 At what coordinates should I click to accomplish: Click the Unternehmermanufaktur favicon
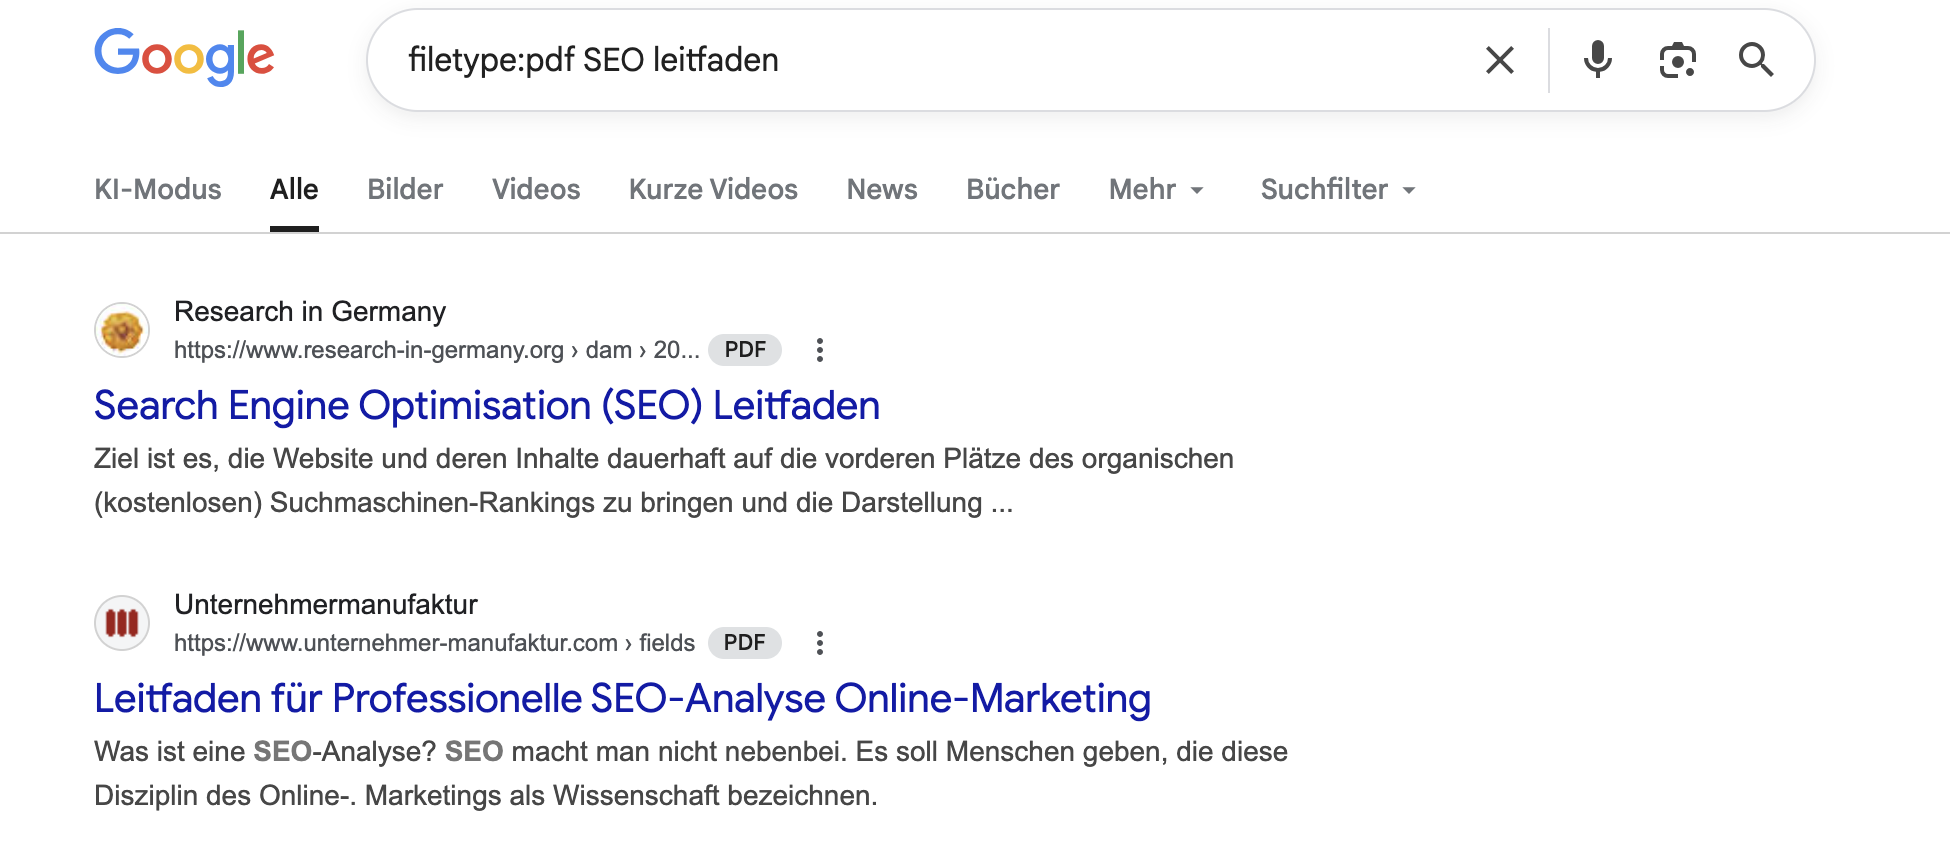click(122, 623)
